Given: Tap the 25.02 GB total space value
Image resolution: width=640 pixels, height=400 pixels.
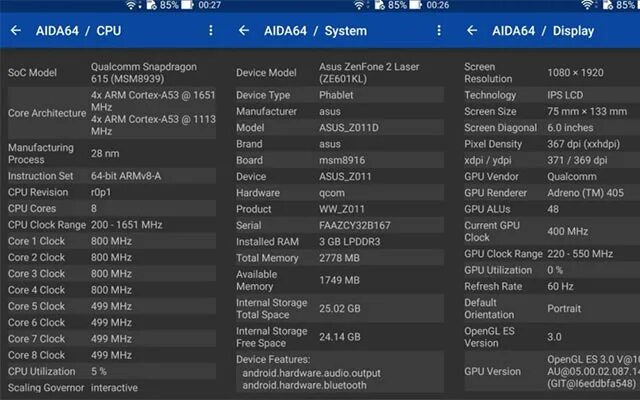Looking at the screenshot, I should click(x=340, y=309).
